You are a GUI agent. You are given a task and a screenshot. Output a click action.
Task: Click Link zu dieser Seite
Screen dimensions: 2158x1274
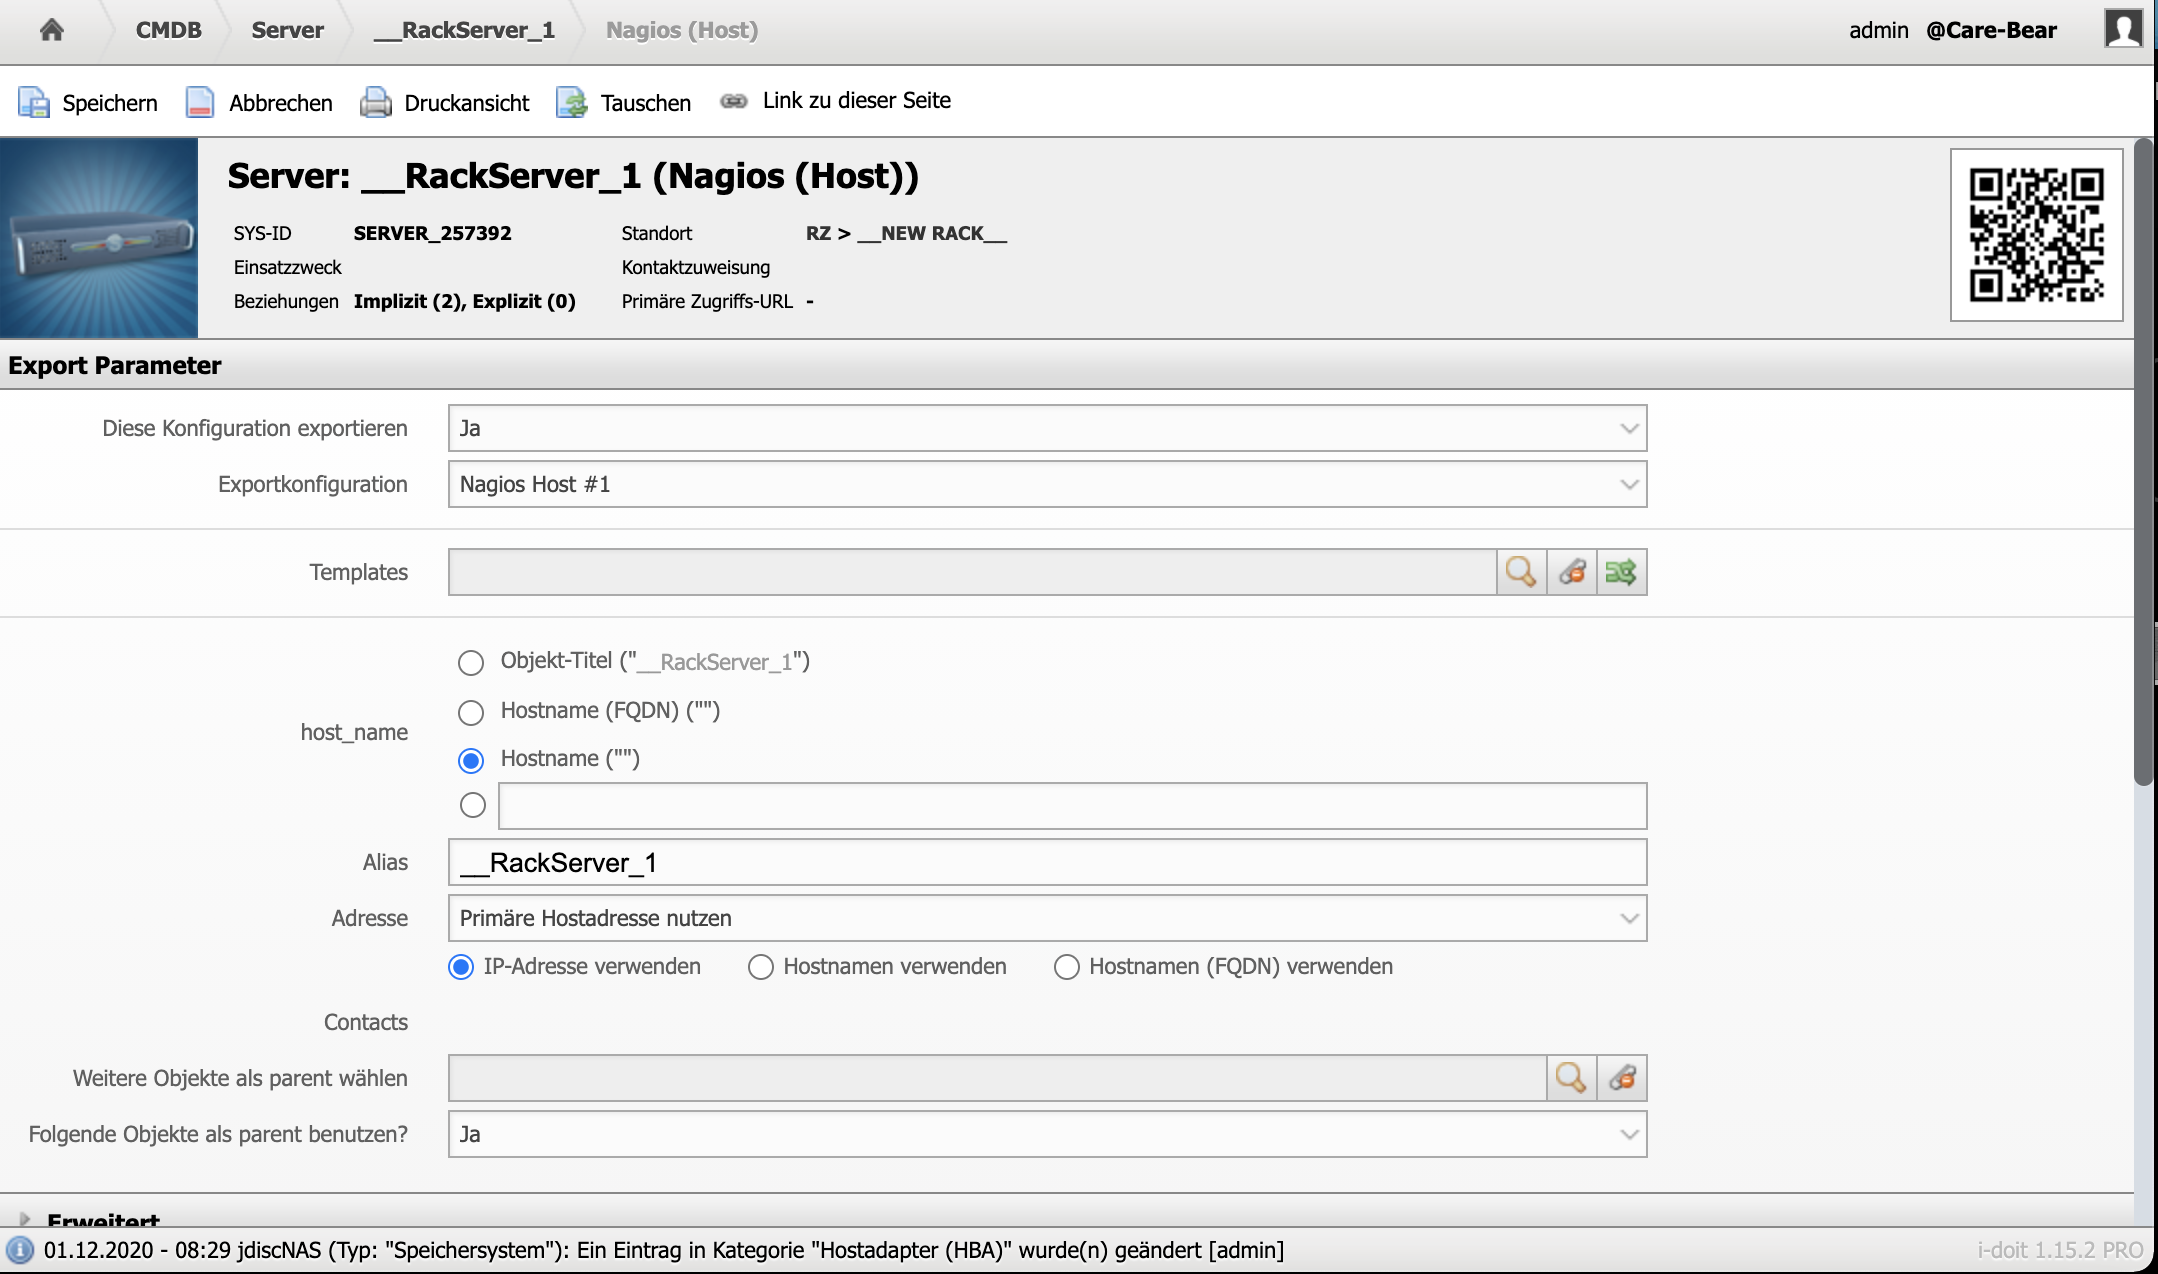coord(857,100)
